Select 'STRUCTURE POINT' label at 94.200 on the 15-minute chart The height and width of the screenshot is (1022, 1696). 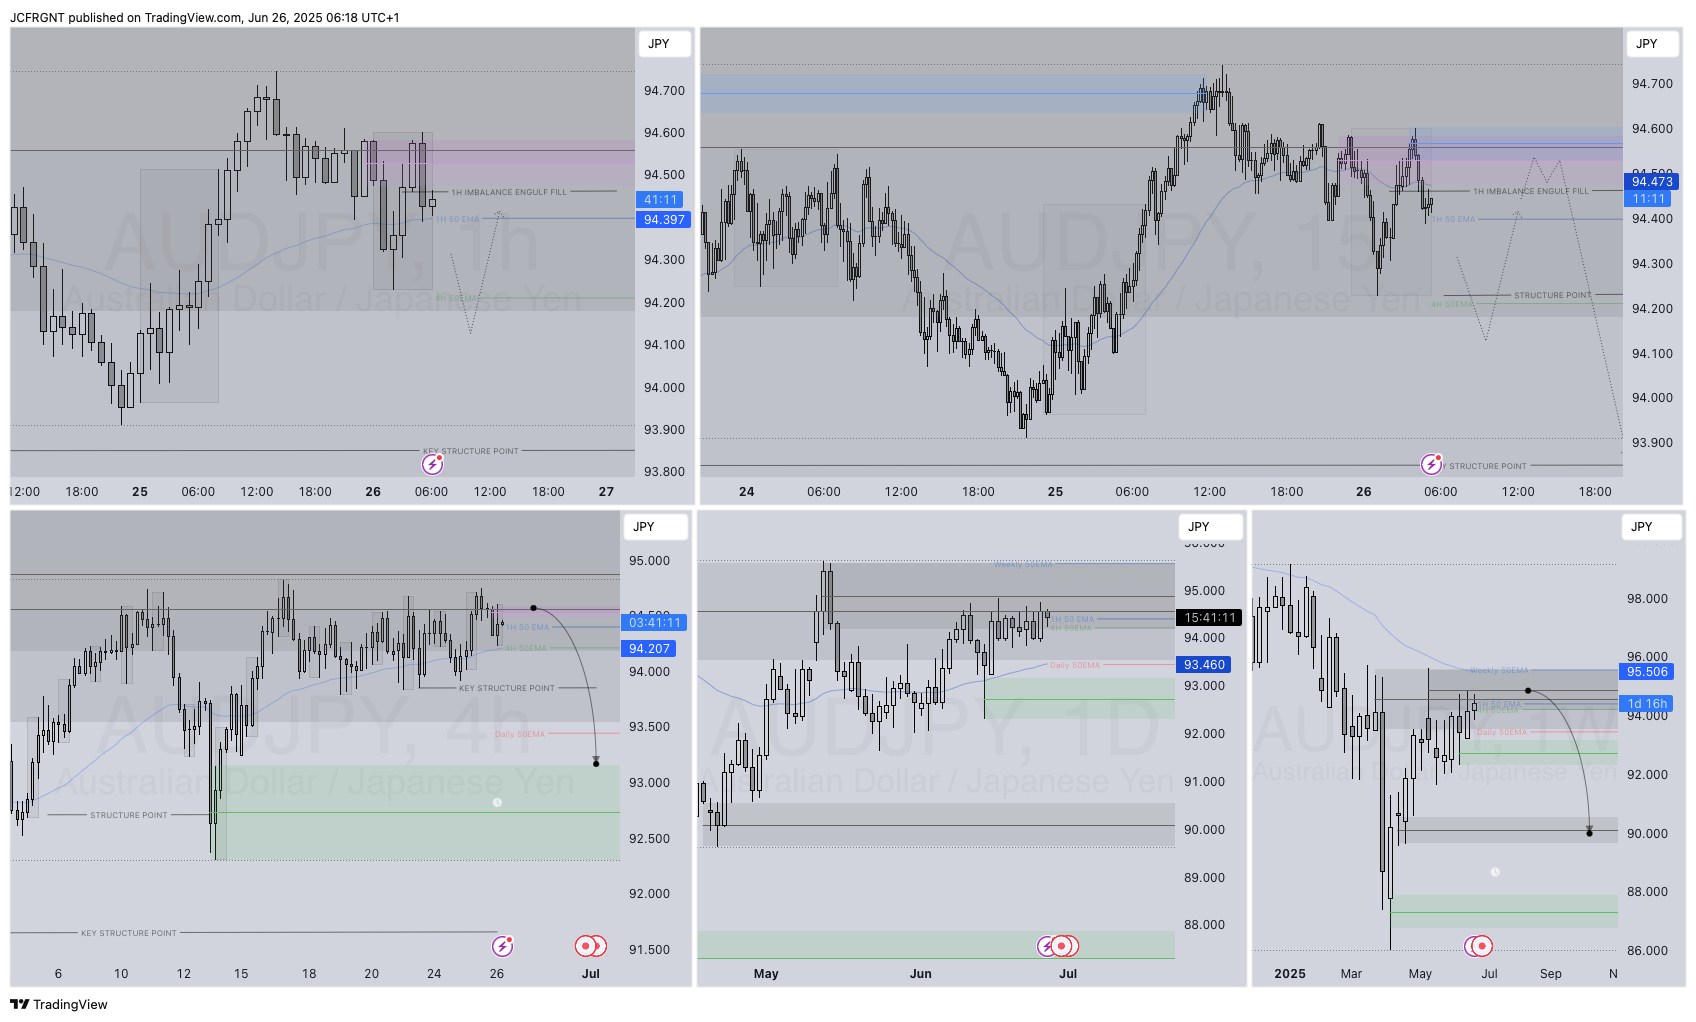click(x=1552, y=295)
